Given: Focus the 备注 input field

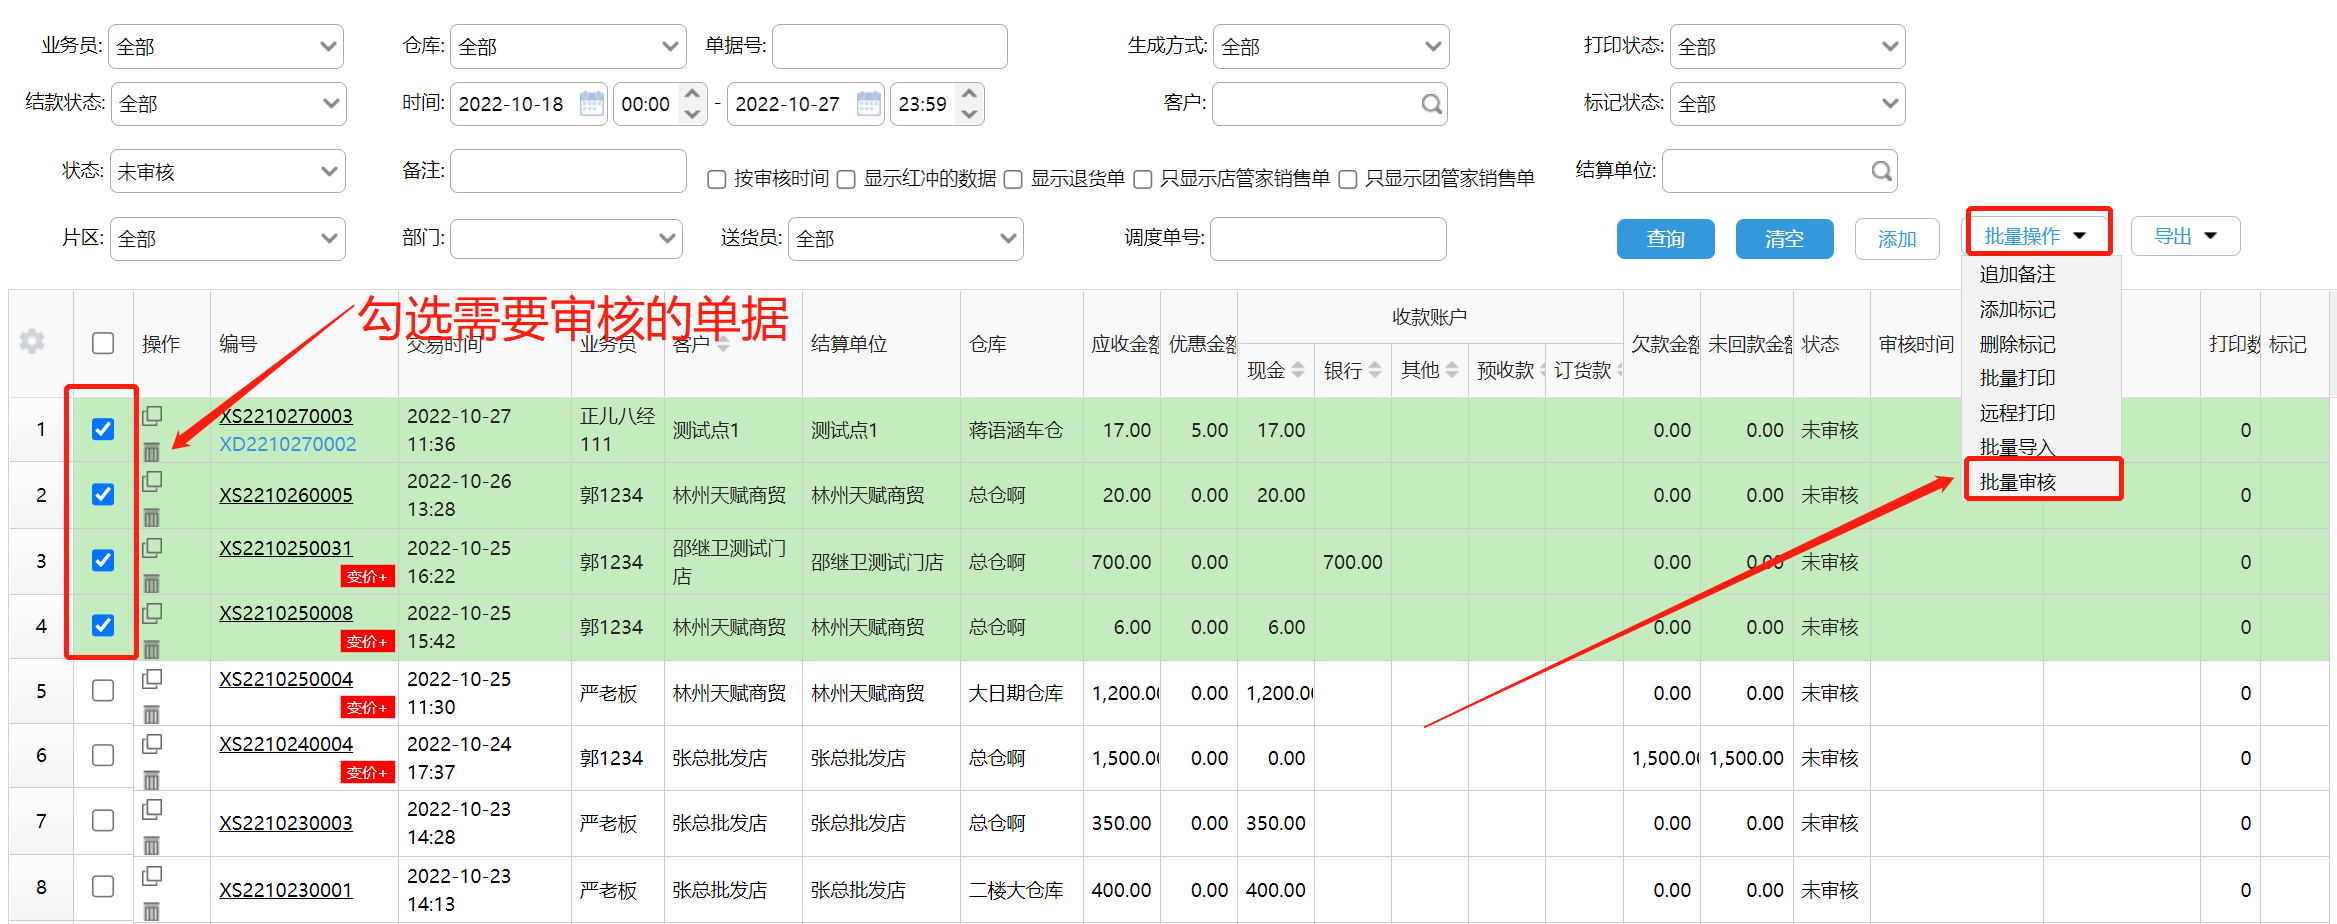Looking at the screenshot, I should pyautogui.click(x=568, y=171).
